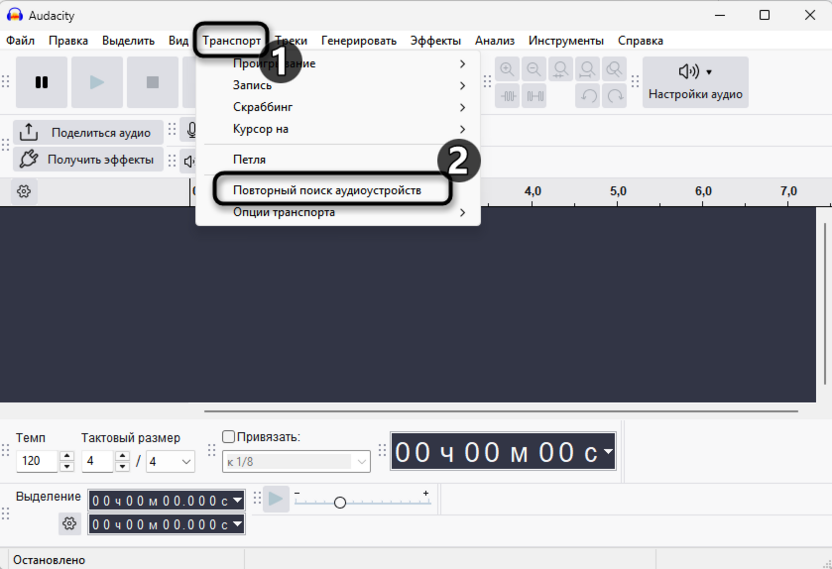The height and width of the screenshot is (569, 832).
Task: Maximize the Audacity window
Action: (765, 15)
